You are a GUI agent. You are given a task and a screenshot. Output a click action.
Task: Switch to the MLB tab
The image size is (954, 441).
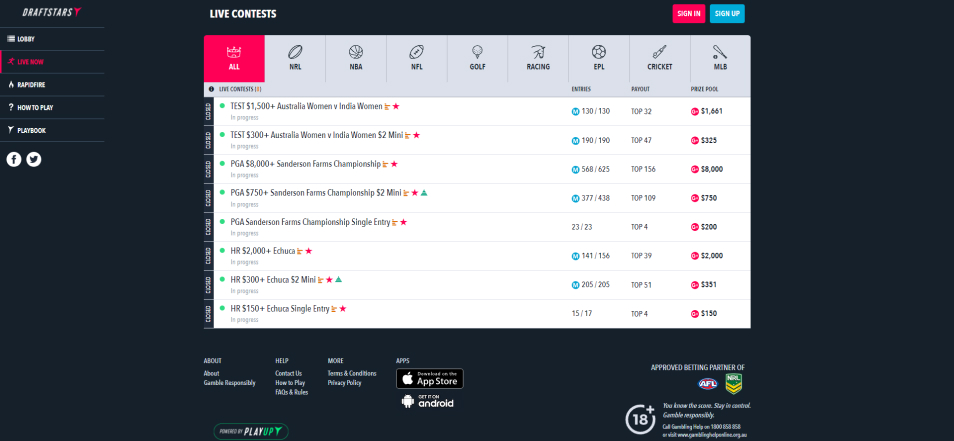click(x=720, y=58)
